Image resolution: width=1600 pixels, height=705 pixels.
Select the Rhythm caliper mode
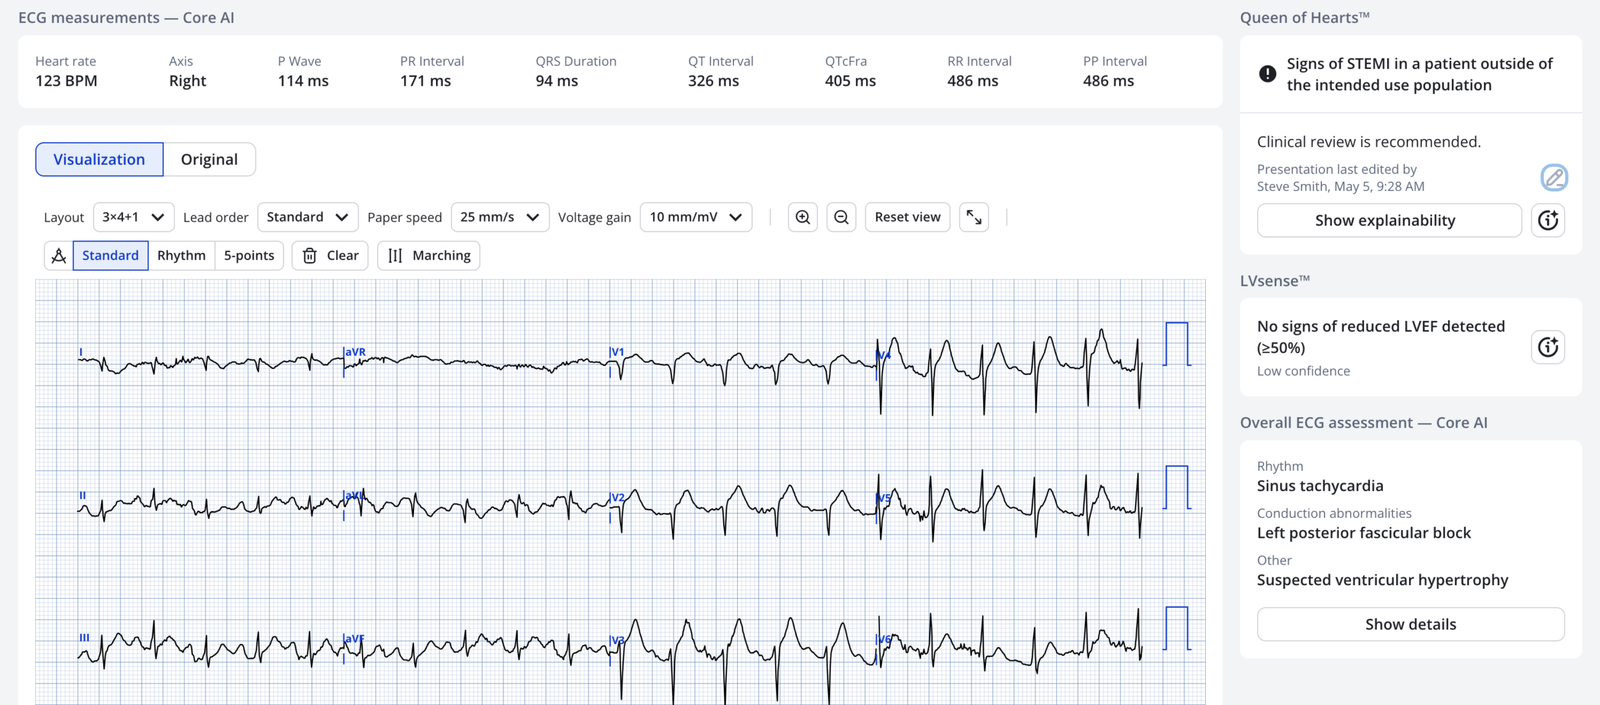(181, 256)
